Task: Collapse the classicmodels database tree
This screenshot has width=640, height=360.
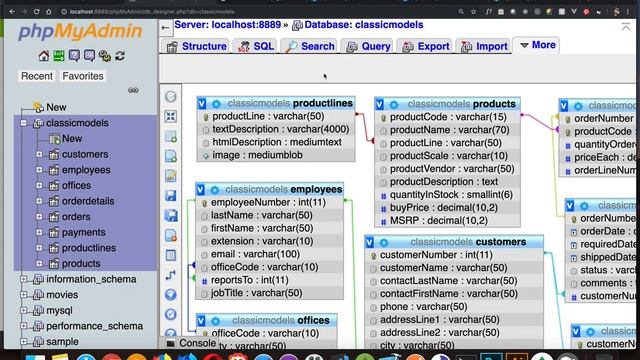Action: 24,123
